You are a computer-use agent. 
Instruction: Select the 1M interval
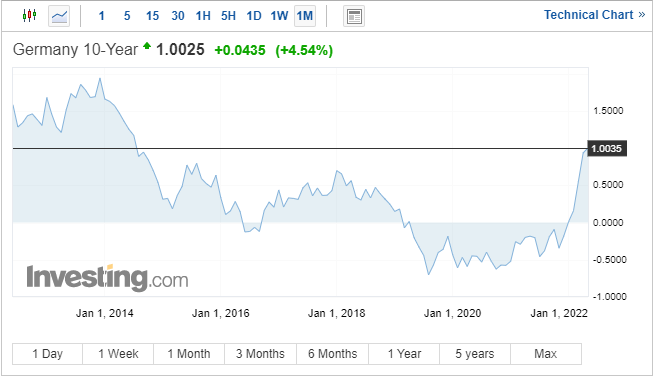click(305, 16)
